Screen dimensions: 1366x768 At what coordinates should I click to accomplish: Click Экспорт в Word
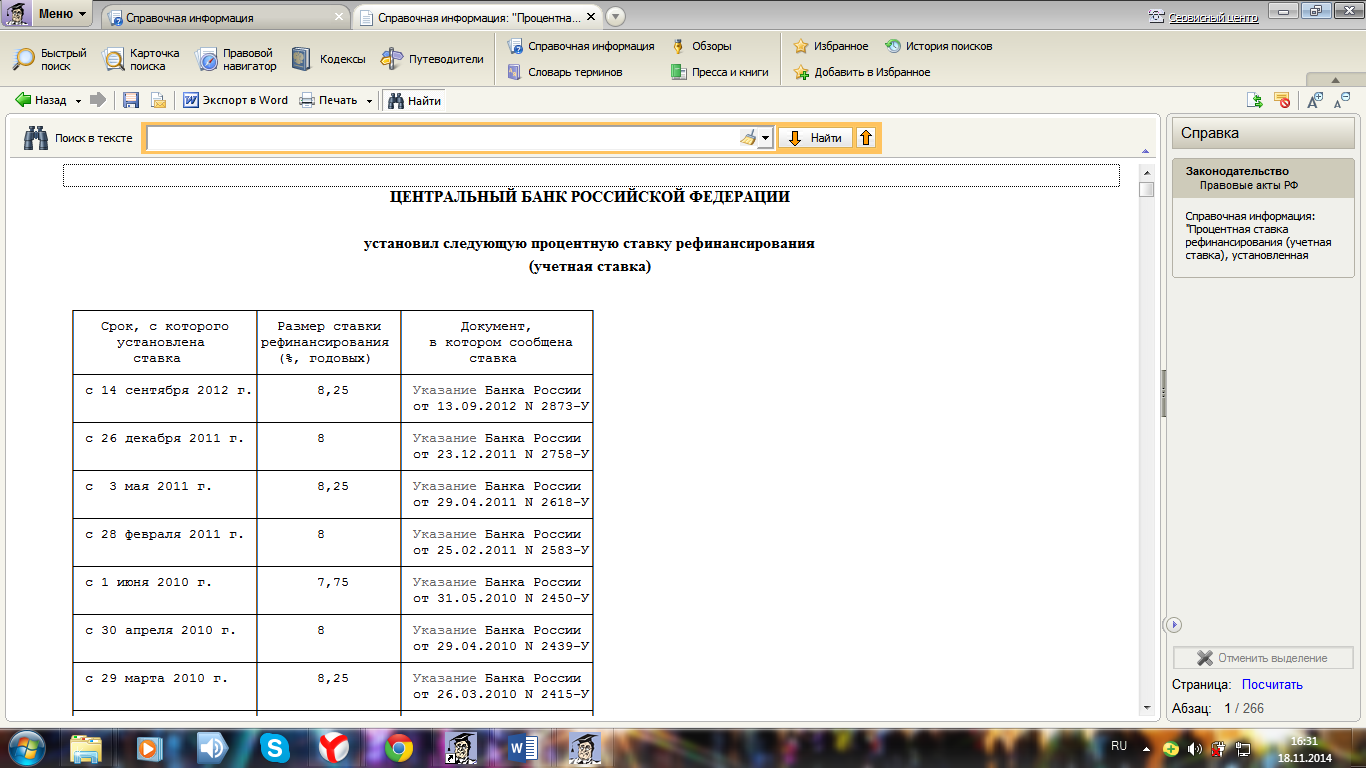pyautogui.click(x=236, y=100)
